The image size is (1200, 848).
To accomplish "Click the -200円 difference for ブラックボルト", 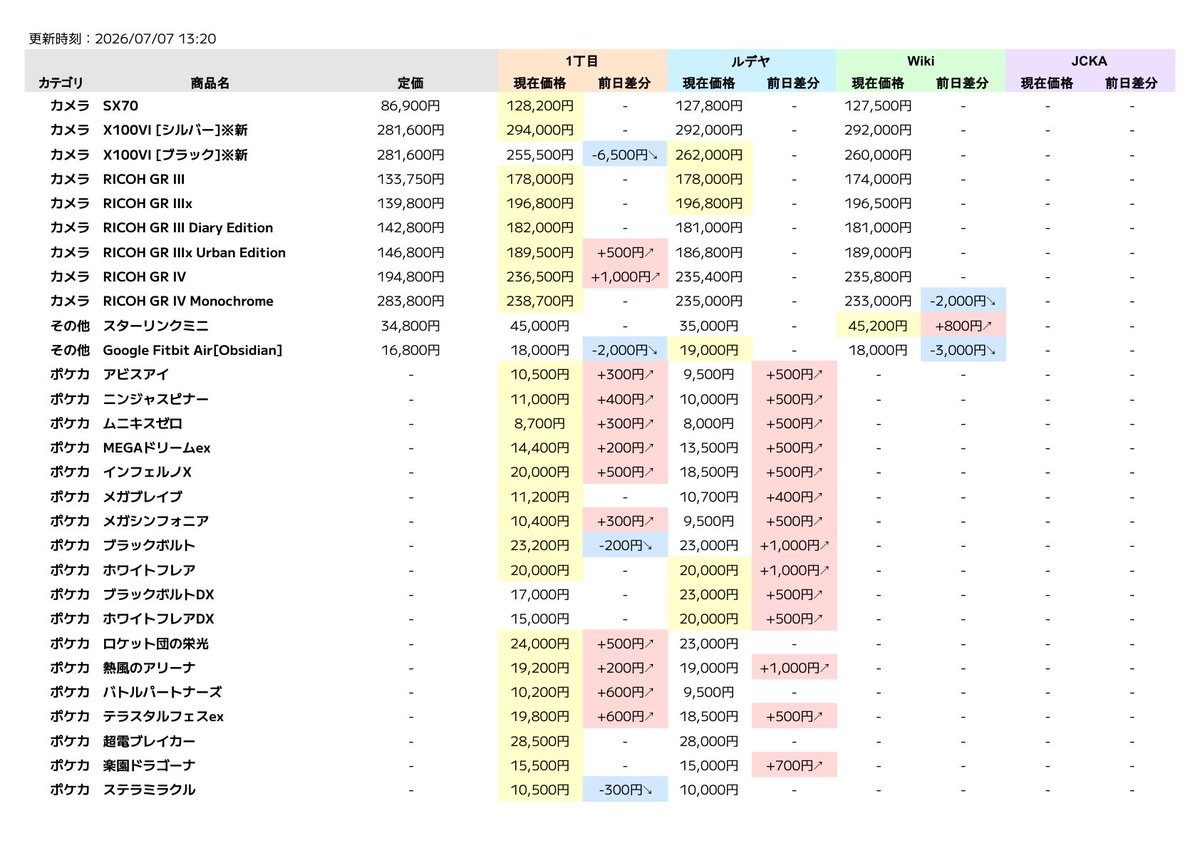I will [x=625, y=546].
